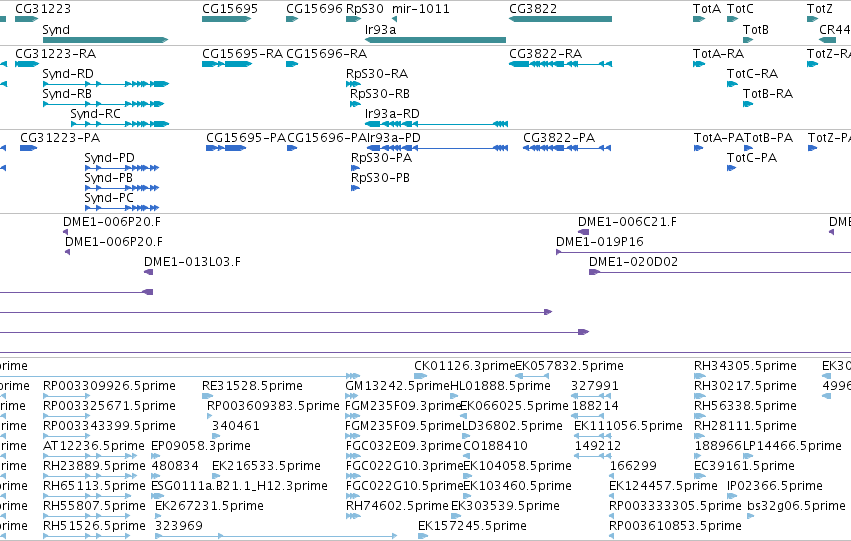
Task: Select the Synd-PD protein label
Action: pyautogui.click(x=109, y=158)
